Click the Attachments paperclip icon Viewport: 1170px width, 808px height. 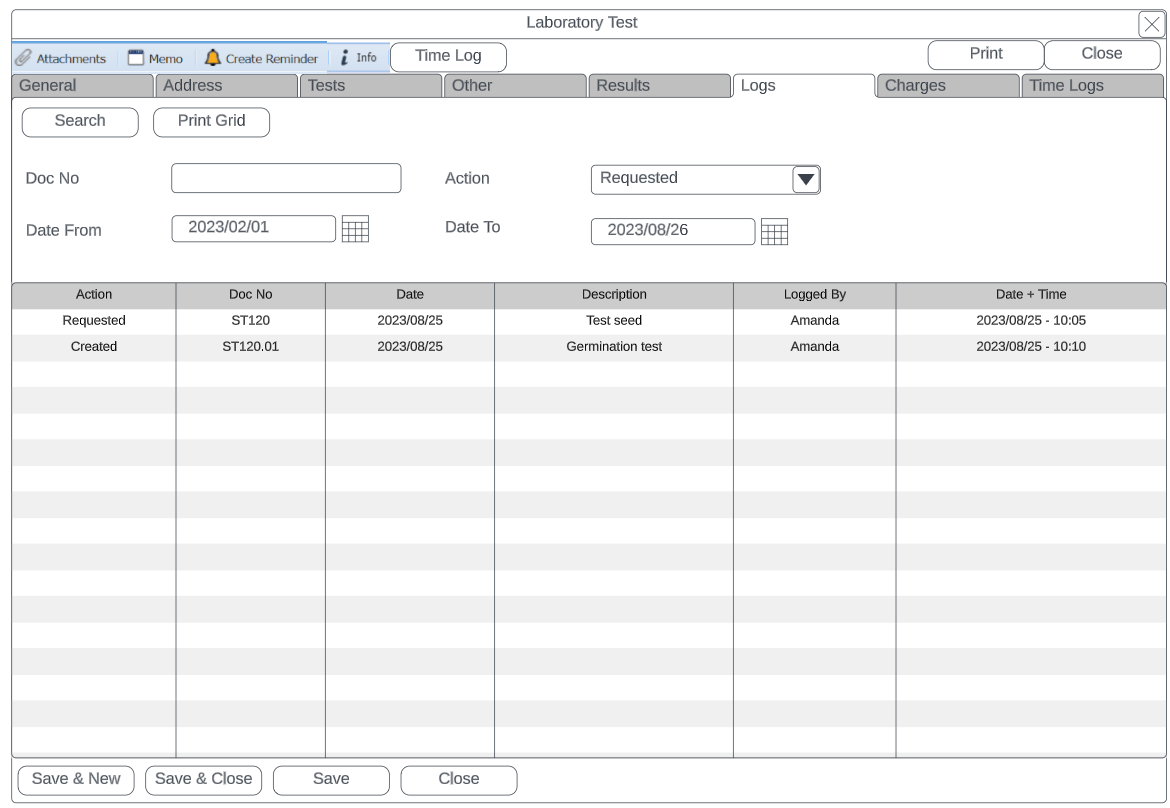click(23, 58)
